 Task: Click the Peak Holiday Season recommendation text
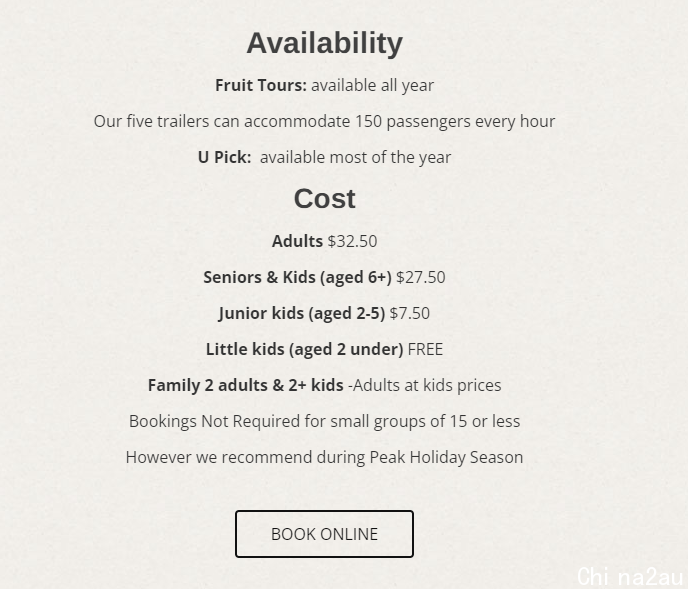click(324, 457)
